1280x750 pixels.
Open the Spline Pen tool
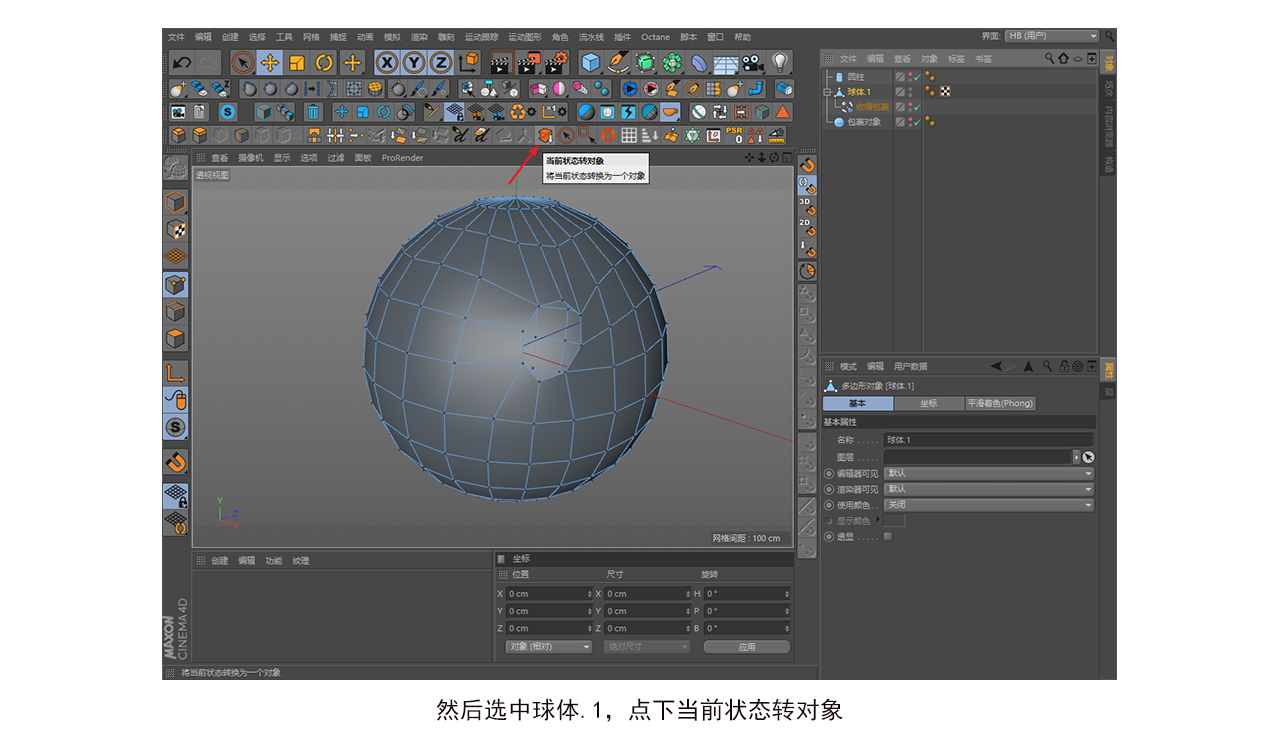[618, 63]
